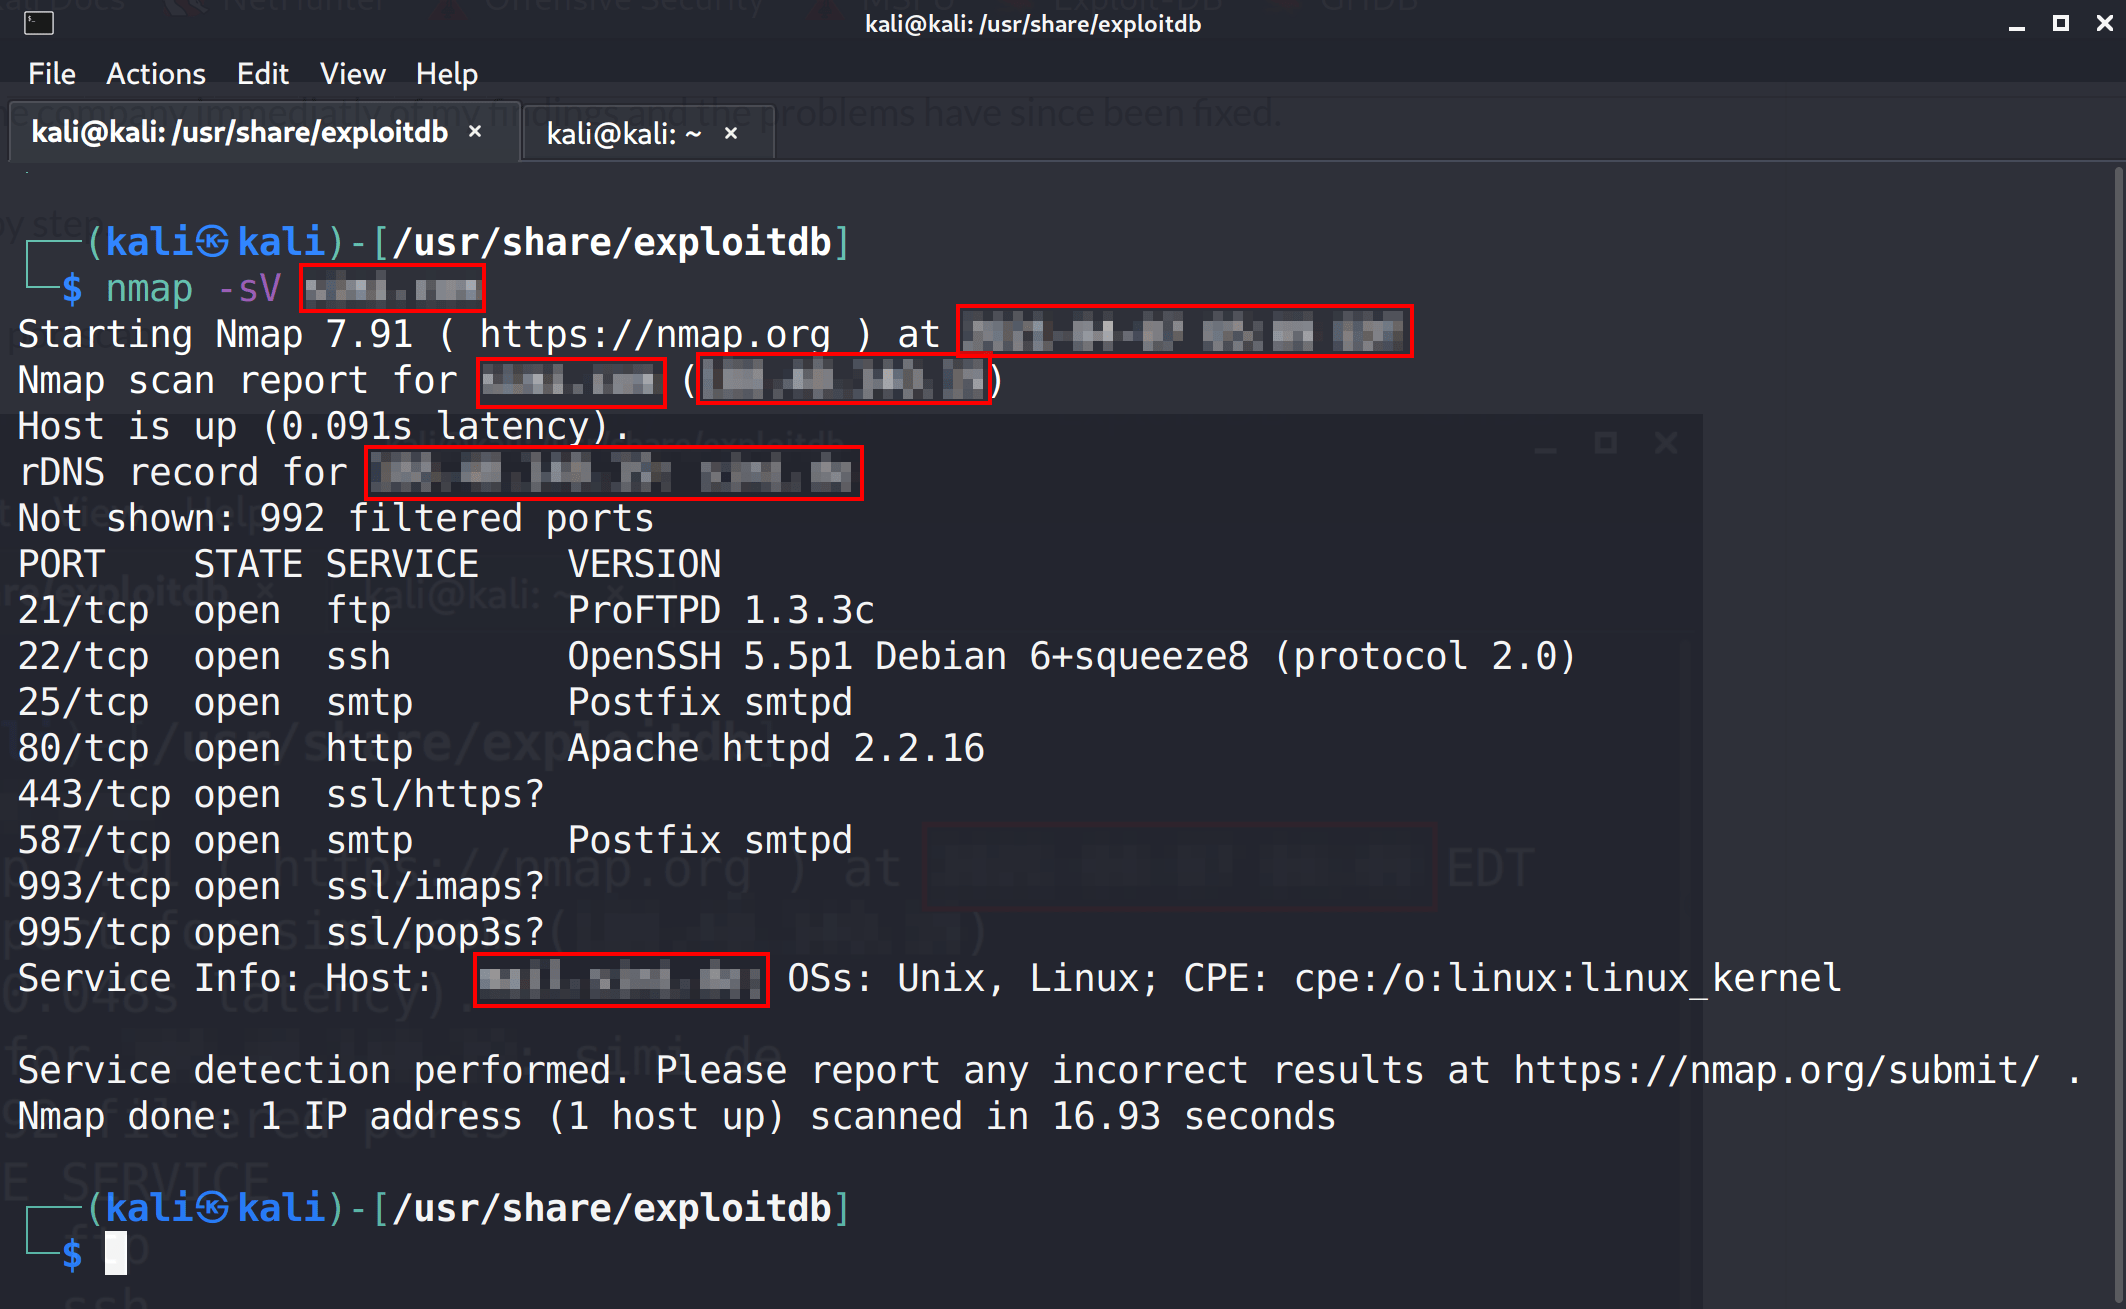Click the Kali logo symbol in the top prompt

click(212, 242)
